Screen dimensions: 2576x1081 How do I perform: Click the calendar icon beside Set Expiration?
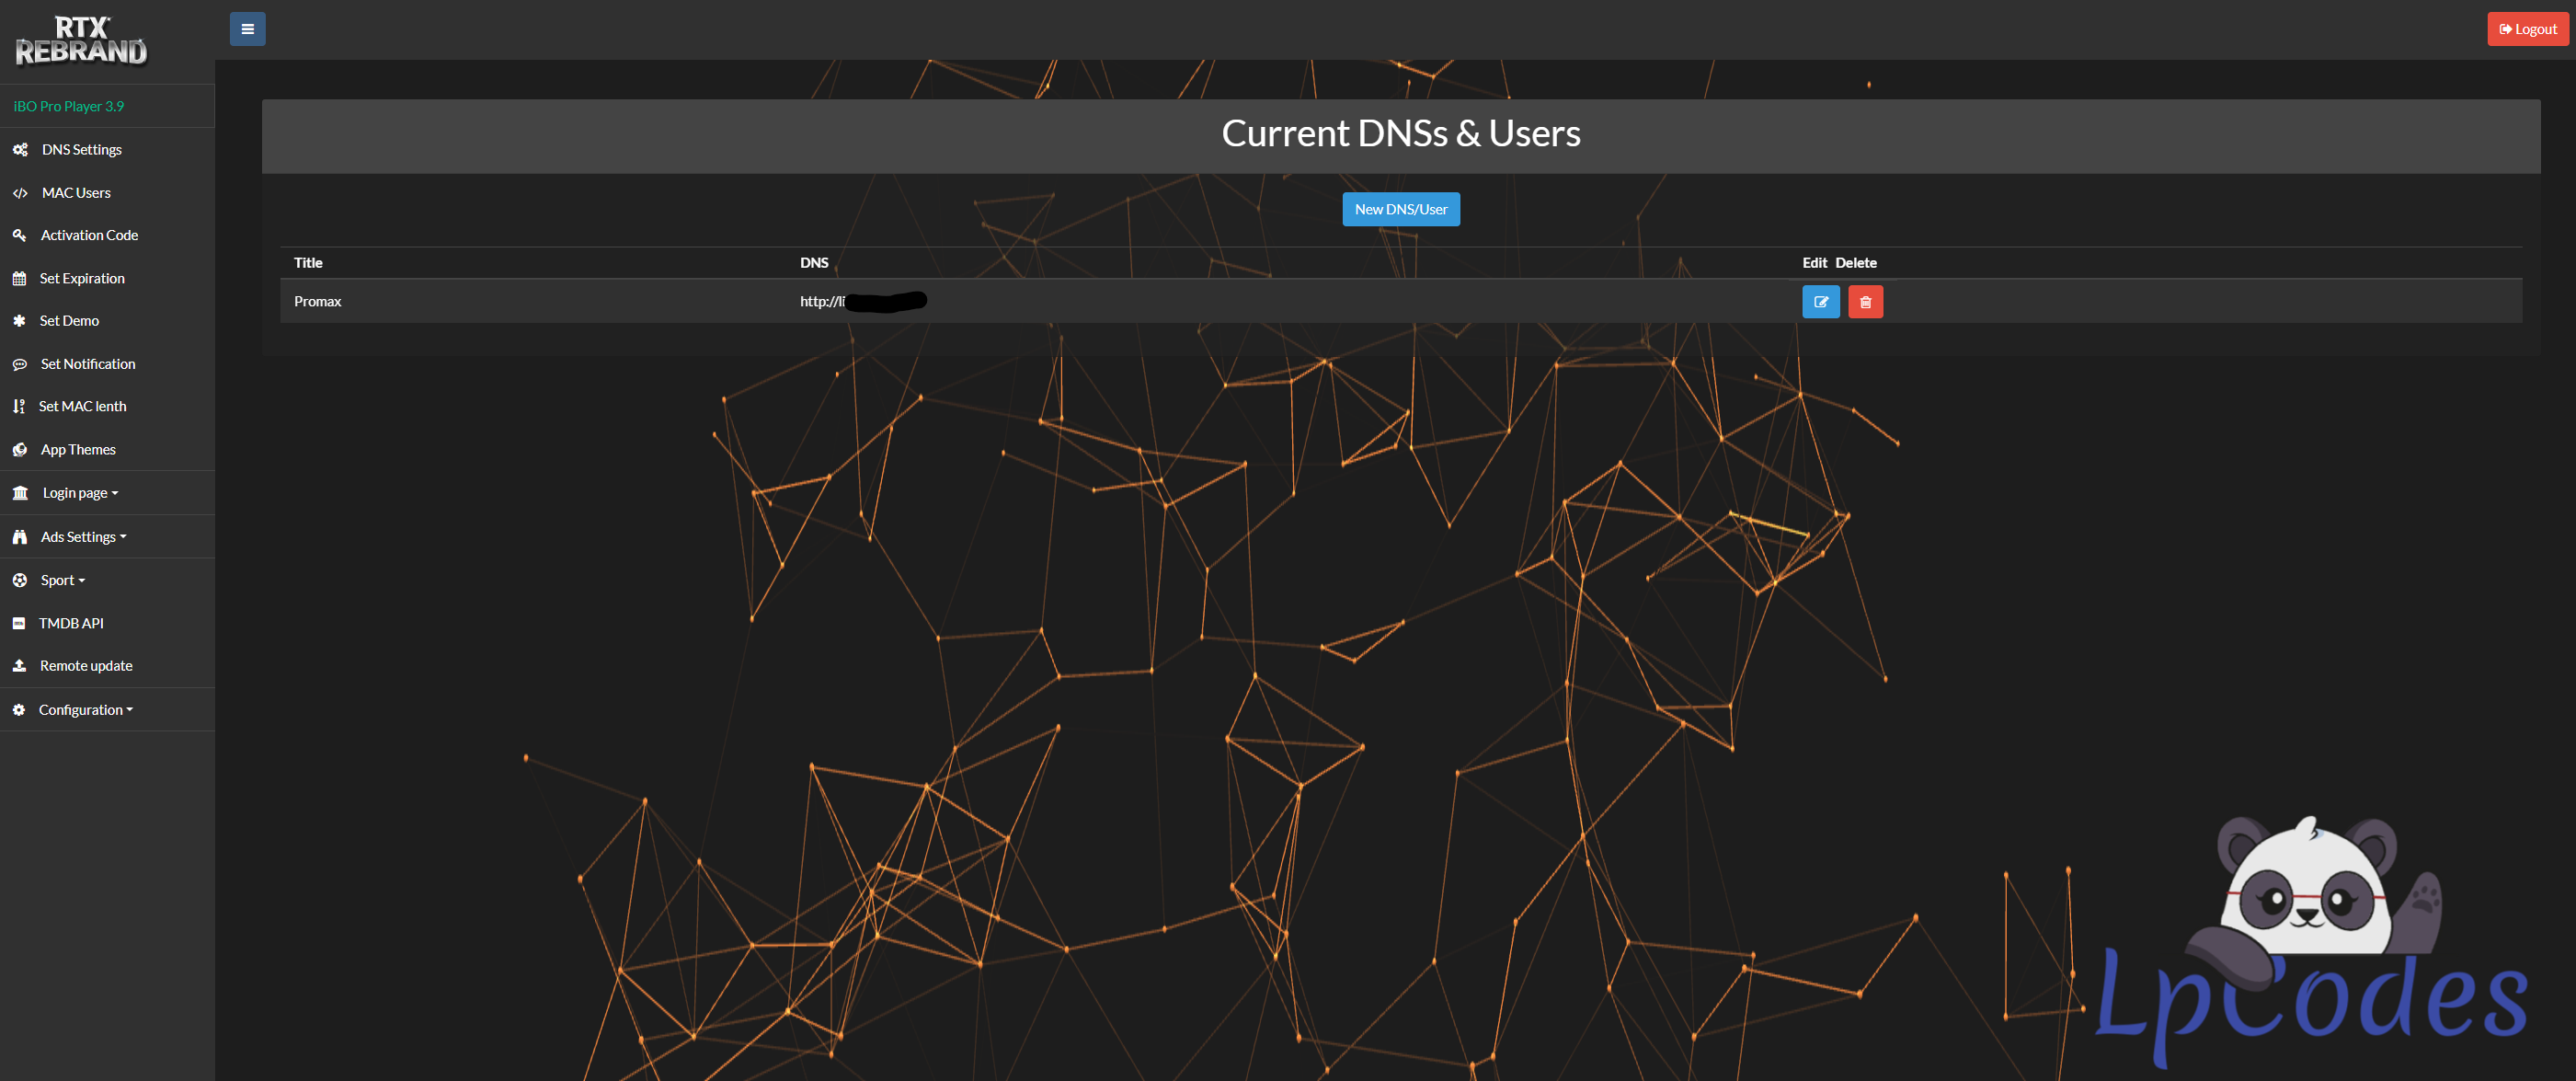click(19, 279)
